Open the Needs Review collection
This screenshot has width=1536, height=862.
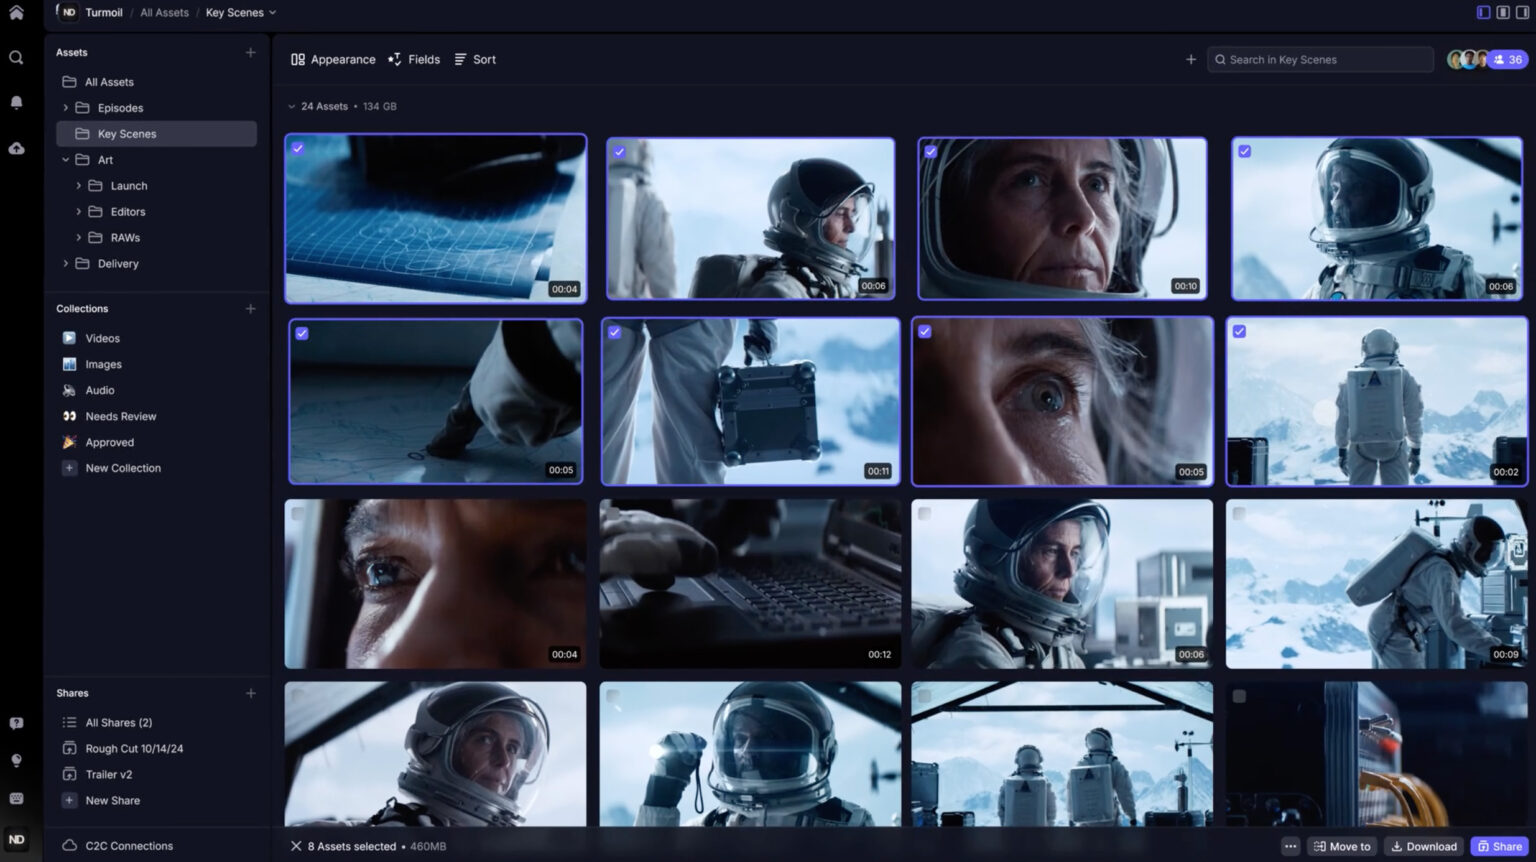[120, 416]
